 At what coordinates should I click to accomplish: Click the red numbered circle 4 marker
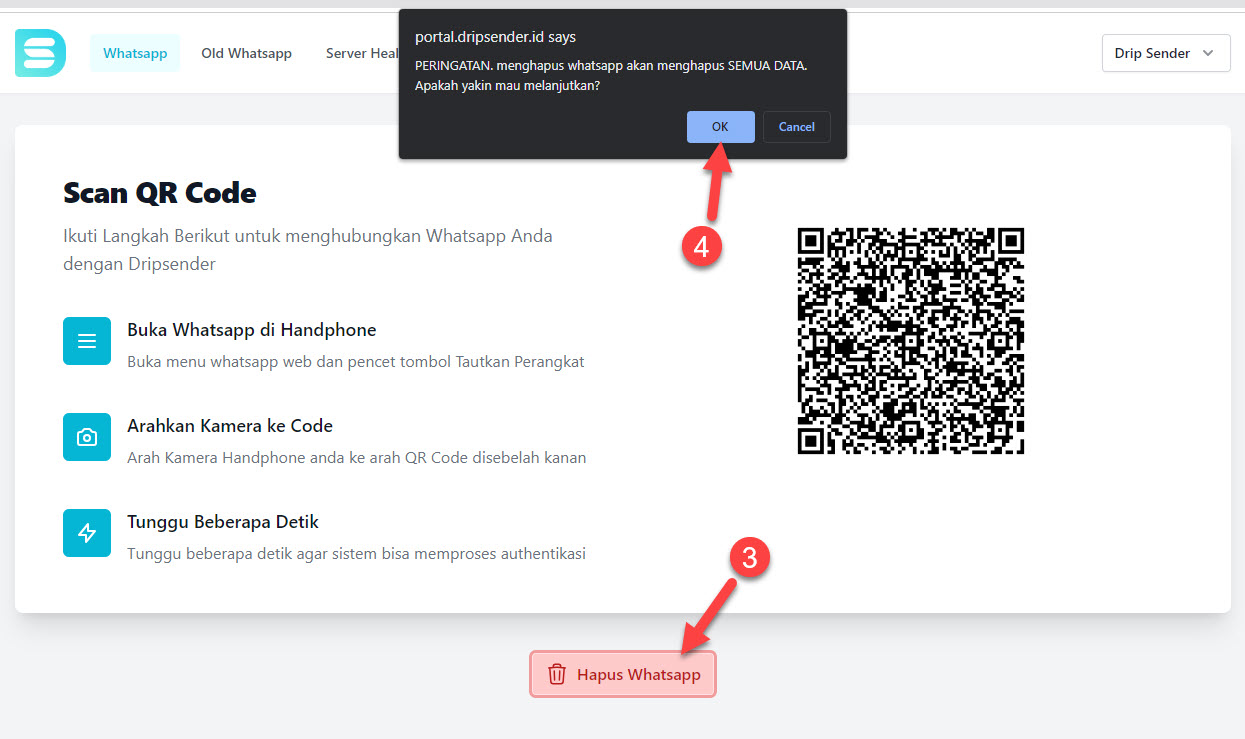[701, 247]
